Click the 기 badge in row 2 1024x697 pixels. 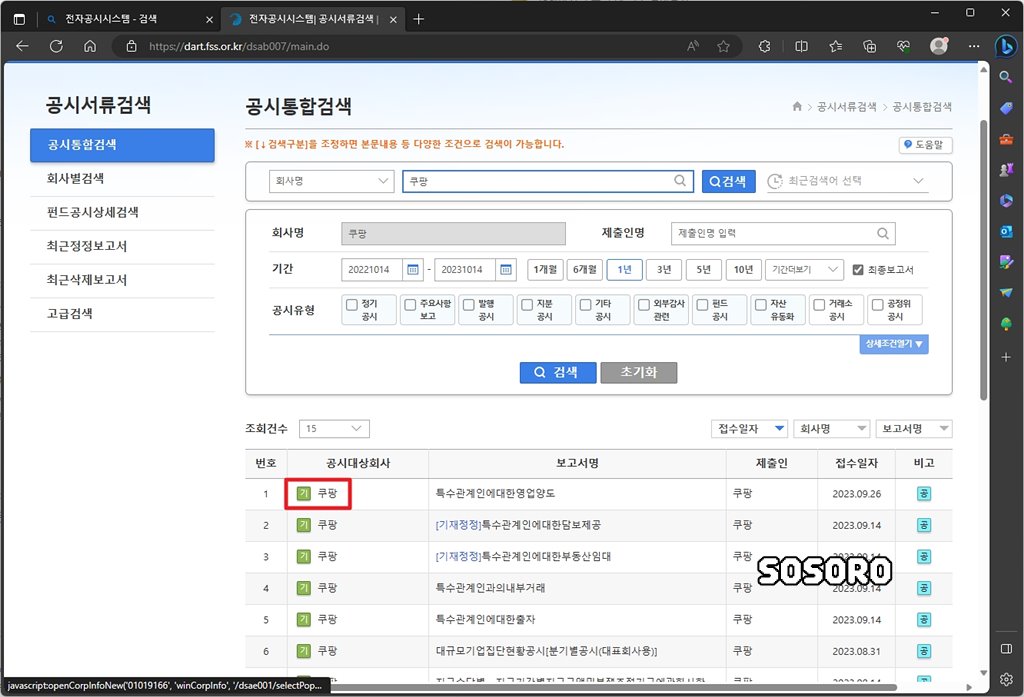pos(304,525)
